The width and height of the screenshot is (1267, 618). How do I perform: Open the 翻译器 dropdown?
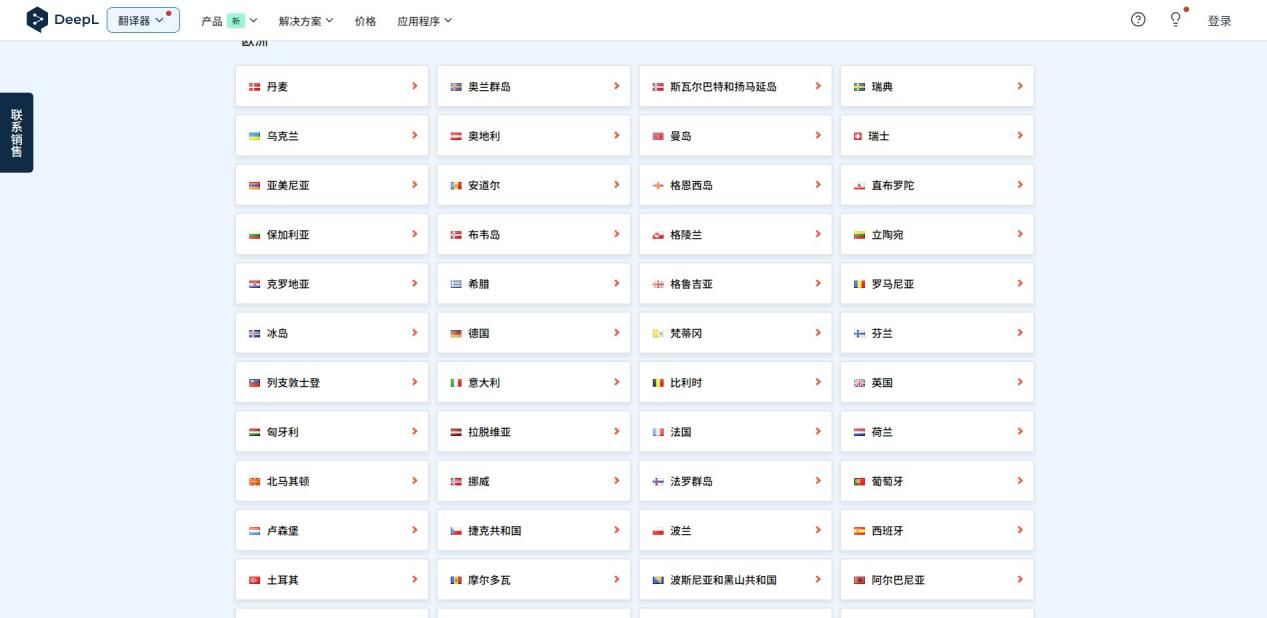coord(143,20)
